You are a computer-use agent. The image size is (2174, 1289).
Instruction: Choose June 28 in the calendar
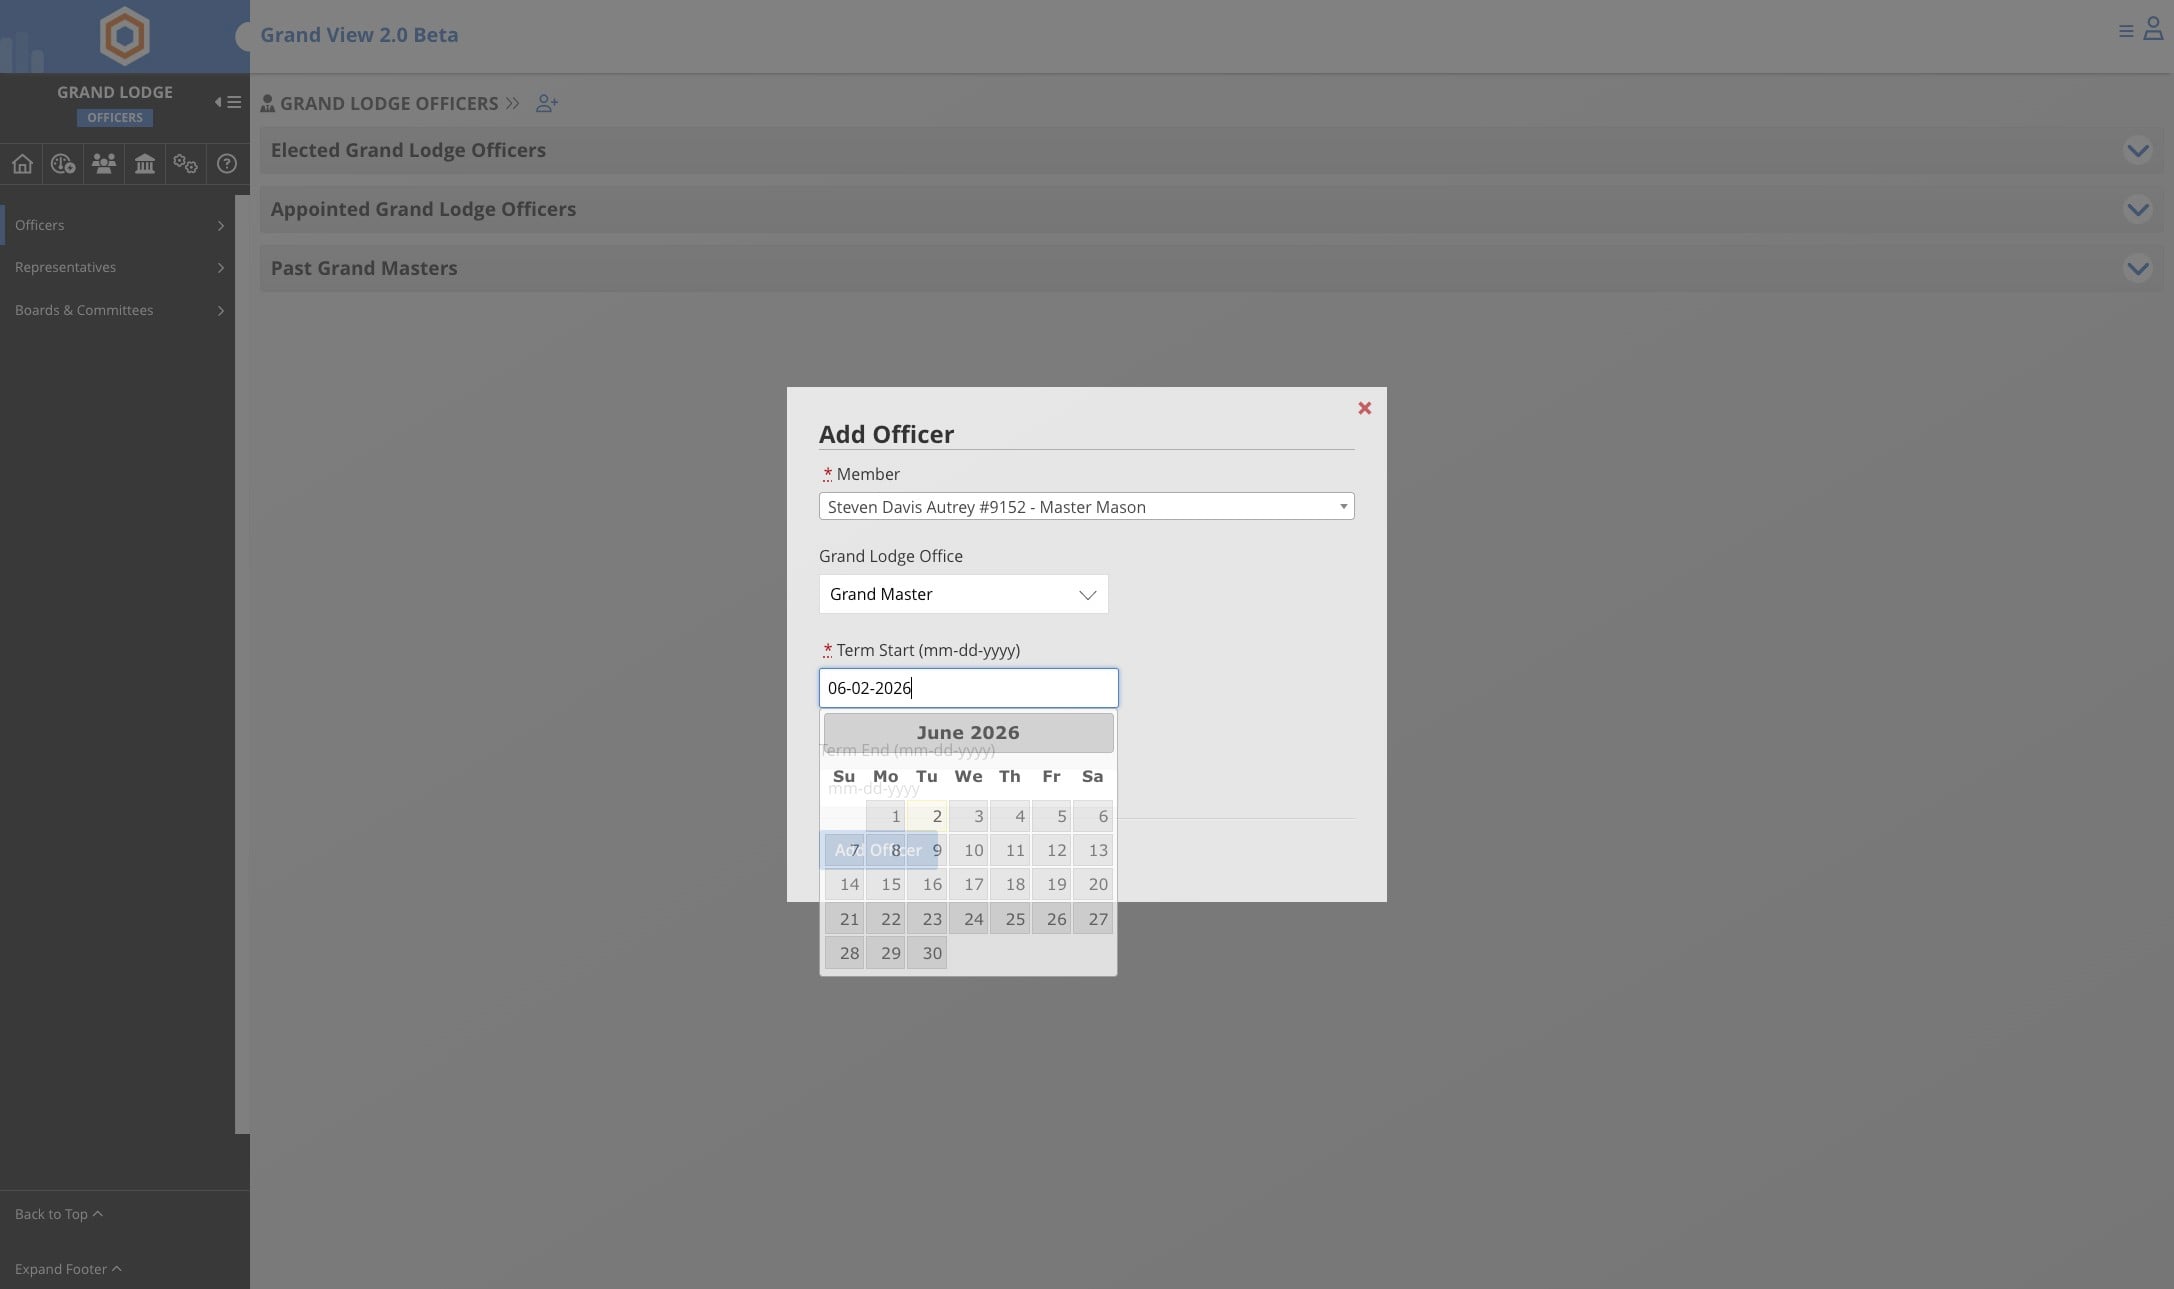(x=844, y=953)
